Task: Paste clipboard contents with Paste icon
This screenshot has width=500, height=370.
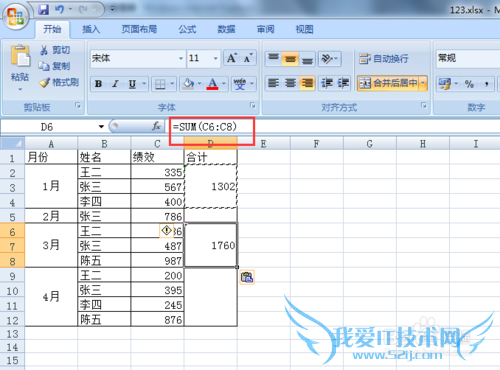Action: pyautogui.click(x=20, y=55)
